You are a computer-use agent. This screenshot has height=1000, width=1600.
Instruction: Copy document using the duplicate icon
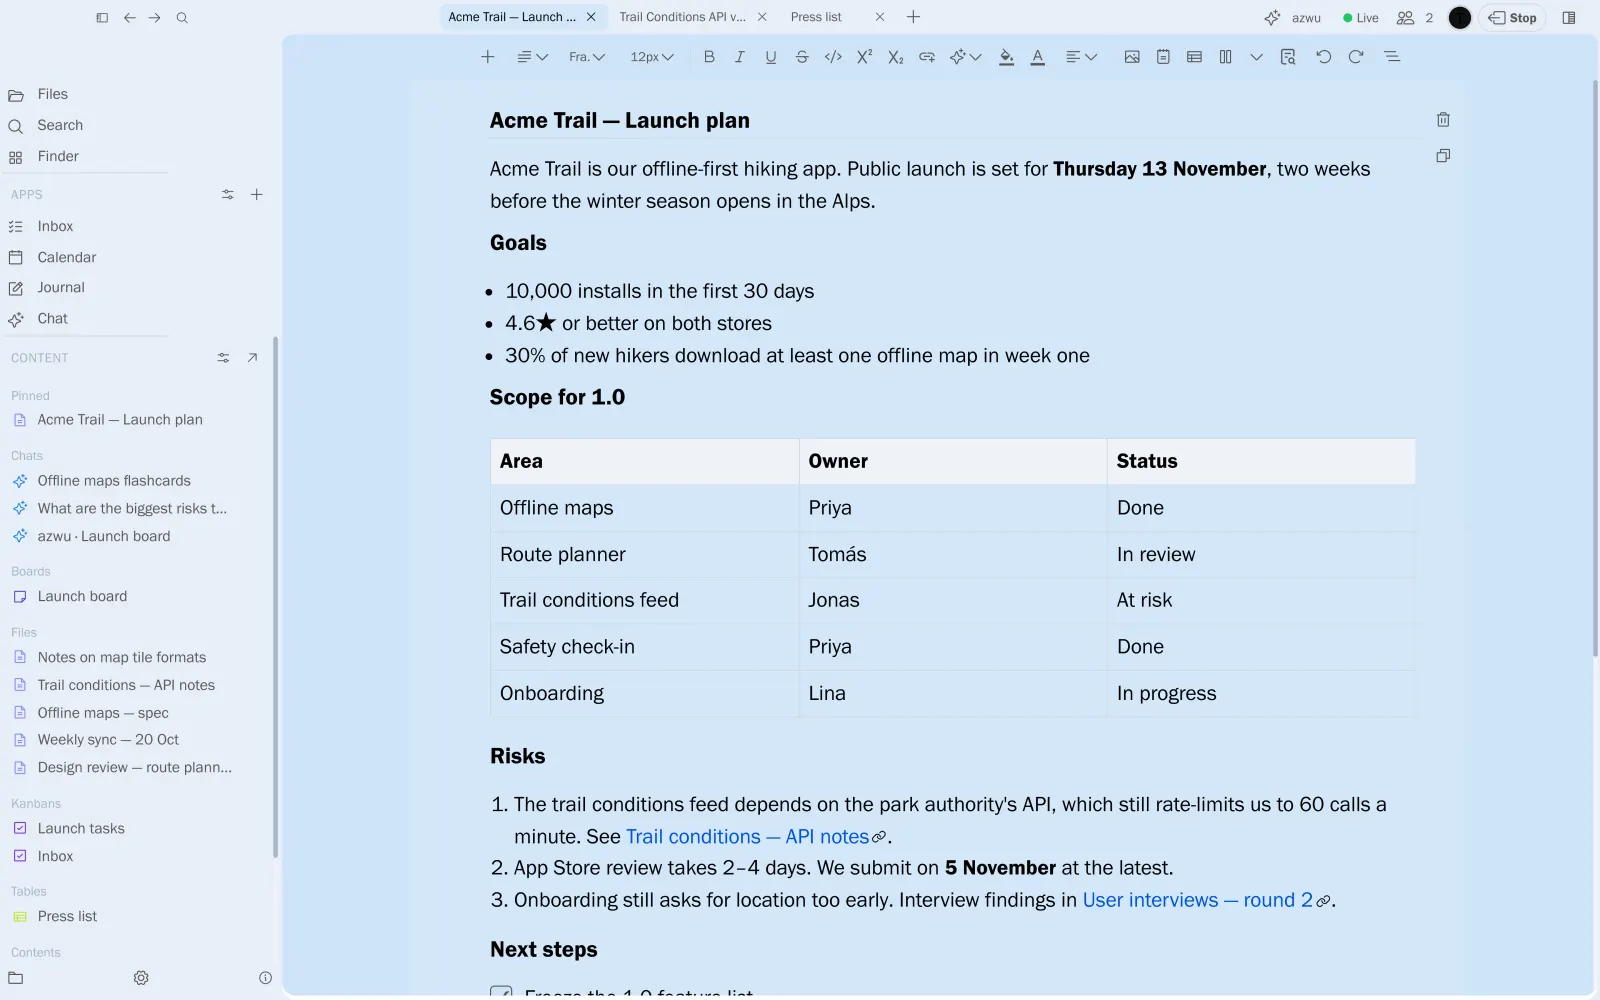point(1443,156)
